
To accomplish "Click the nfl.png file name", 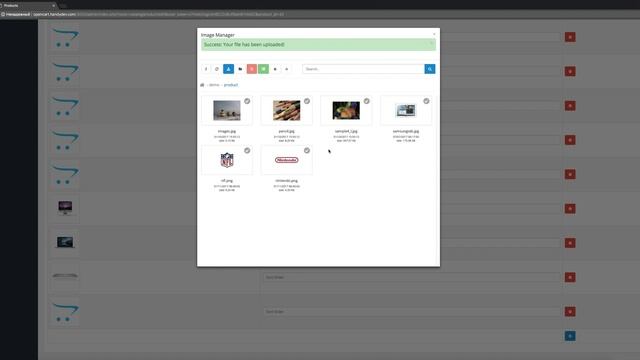I will tap(227, 181).
